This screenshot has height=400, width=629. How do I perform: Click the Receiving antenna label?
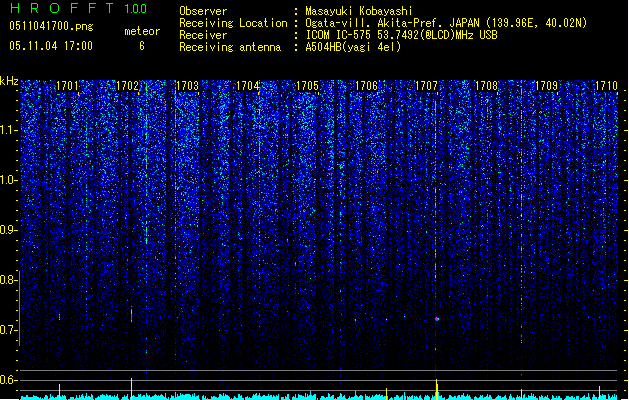click(230, 47)
